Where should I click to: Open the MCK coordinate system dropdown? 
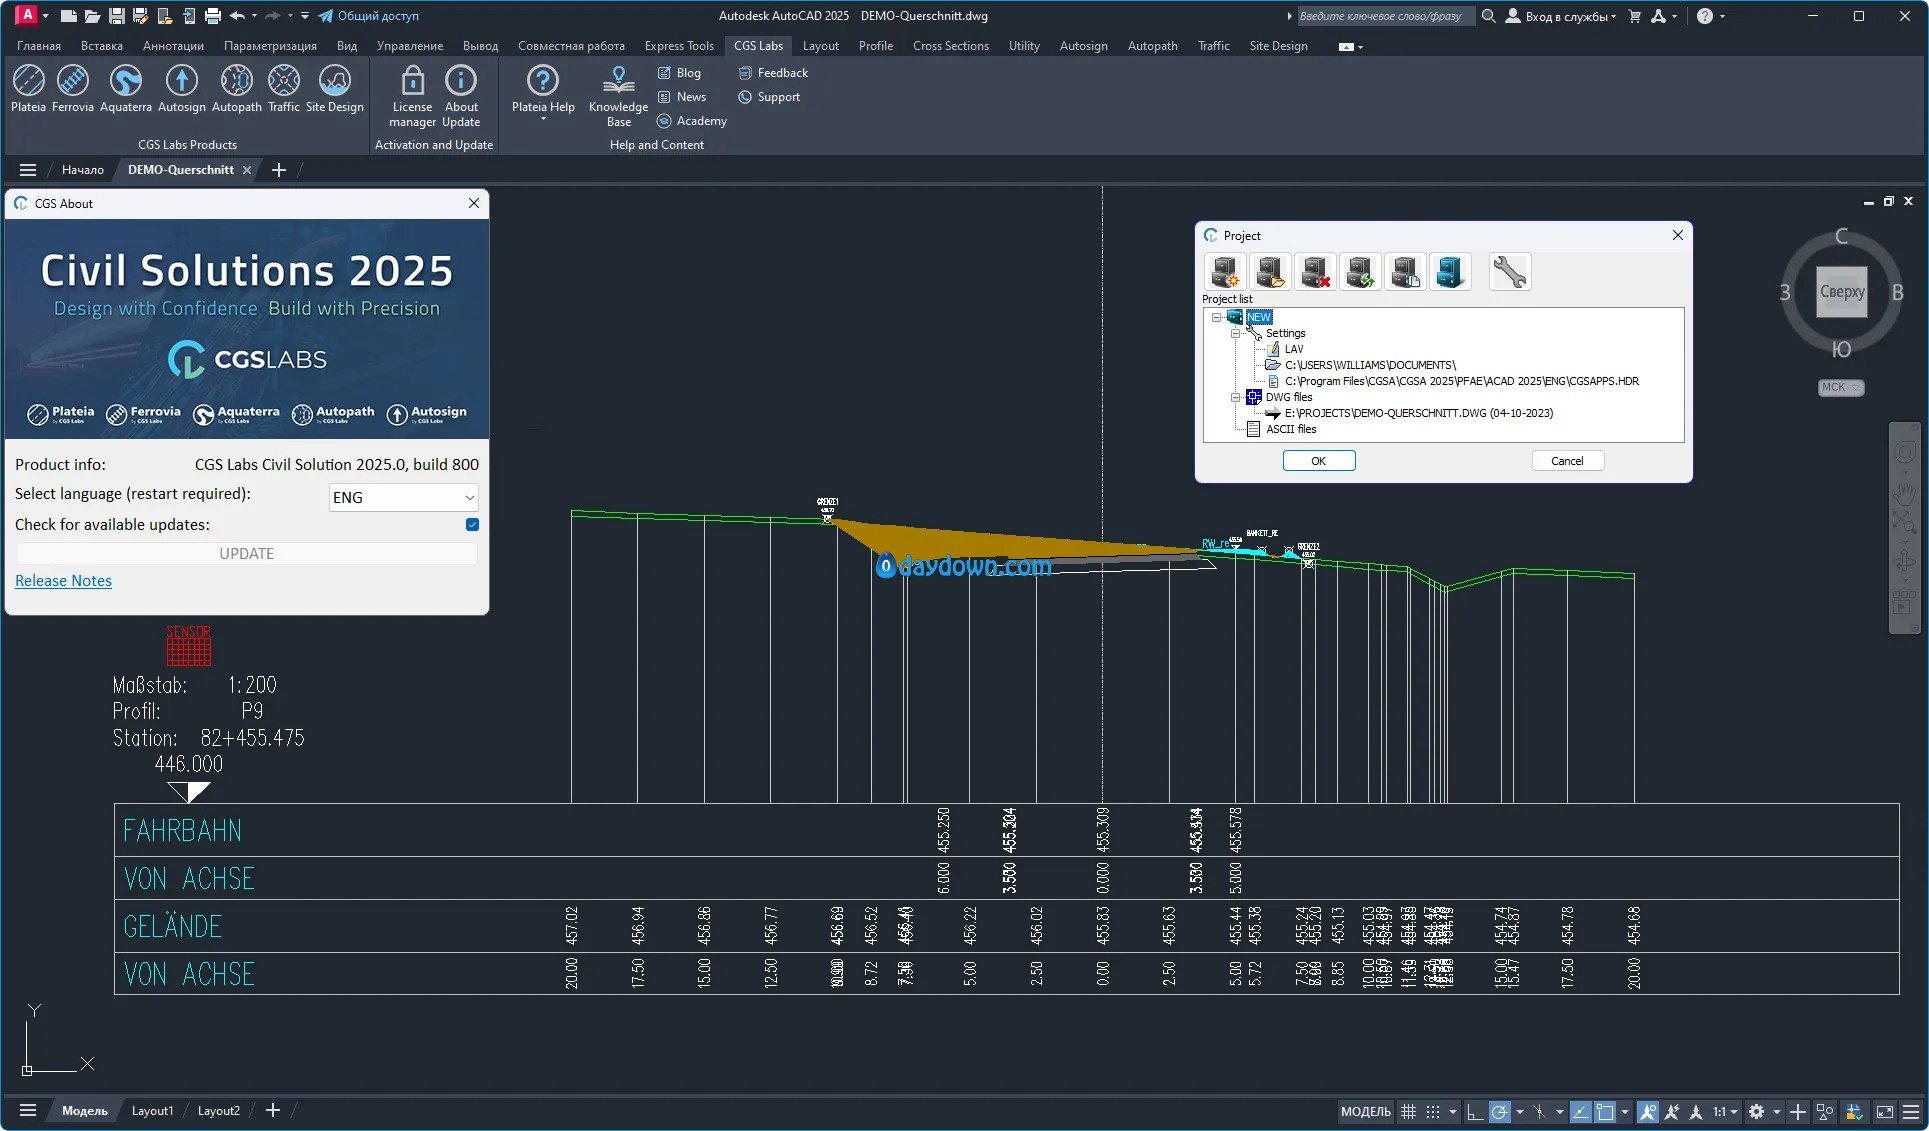(1841, 388)
